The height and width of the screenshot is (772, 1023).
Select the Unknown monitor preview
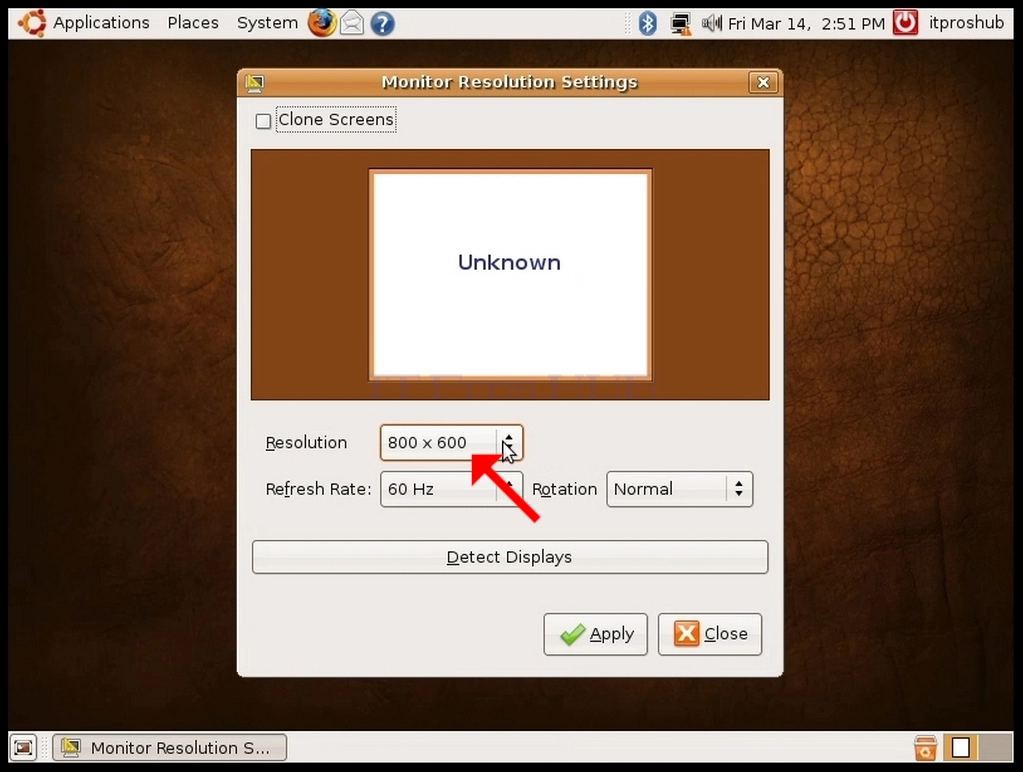pyautogui.click(x=510, y=274)
